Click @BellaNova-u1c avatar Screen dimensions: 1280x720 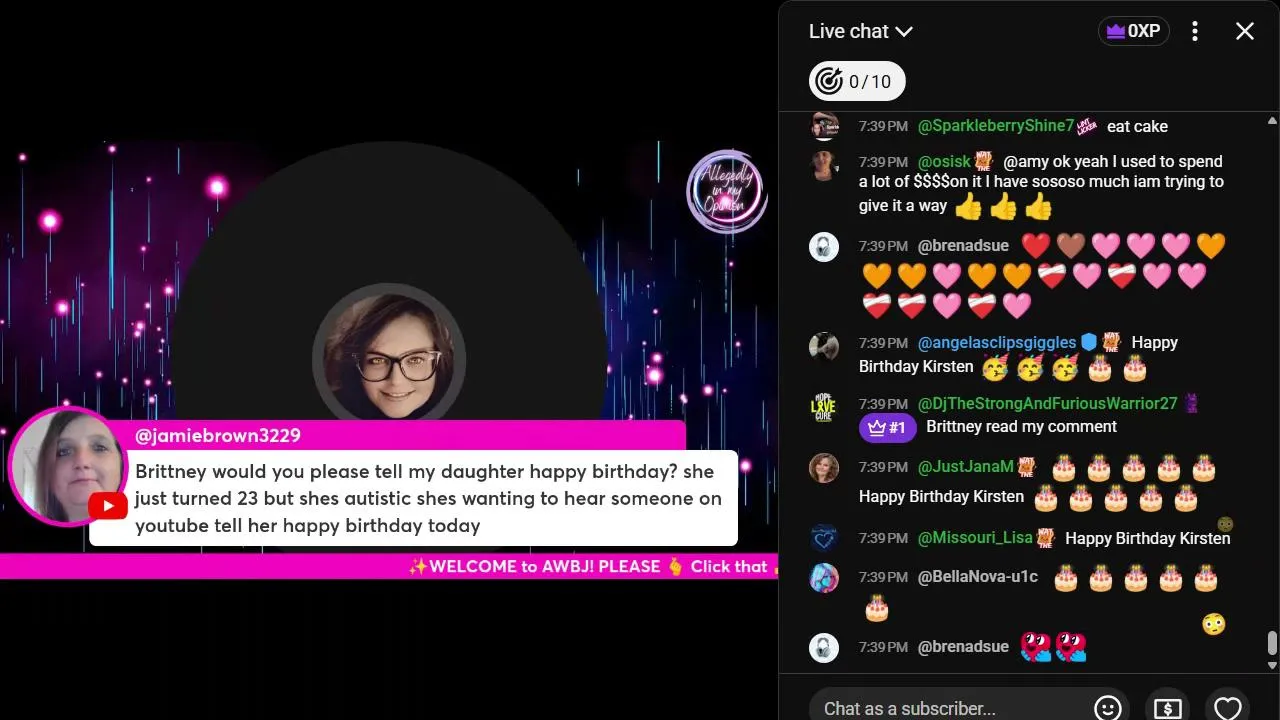[824, 578]
